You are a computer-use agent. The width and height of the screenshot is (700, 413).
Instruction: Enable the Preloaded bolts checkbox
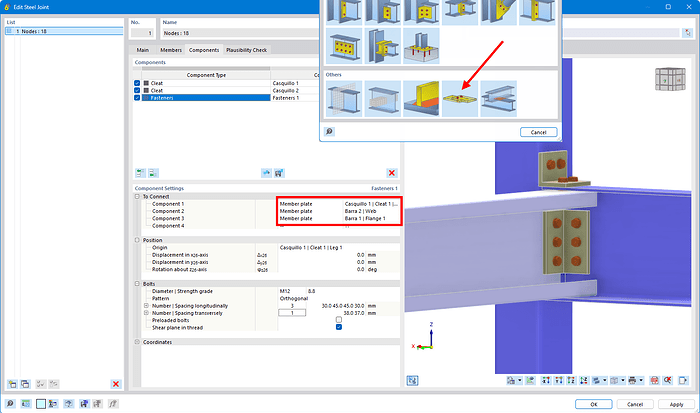(x=339, y=319)
